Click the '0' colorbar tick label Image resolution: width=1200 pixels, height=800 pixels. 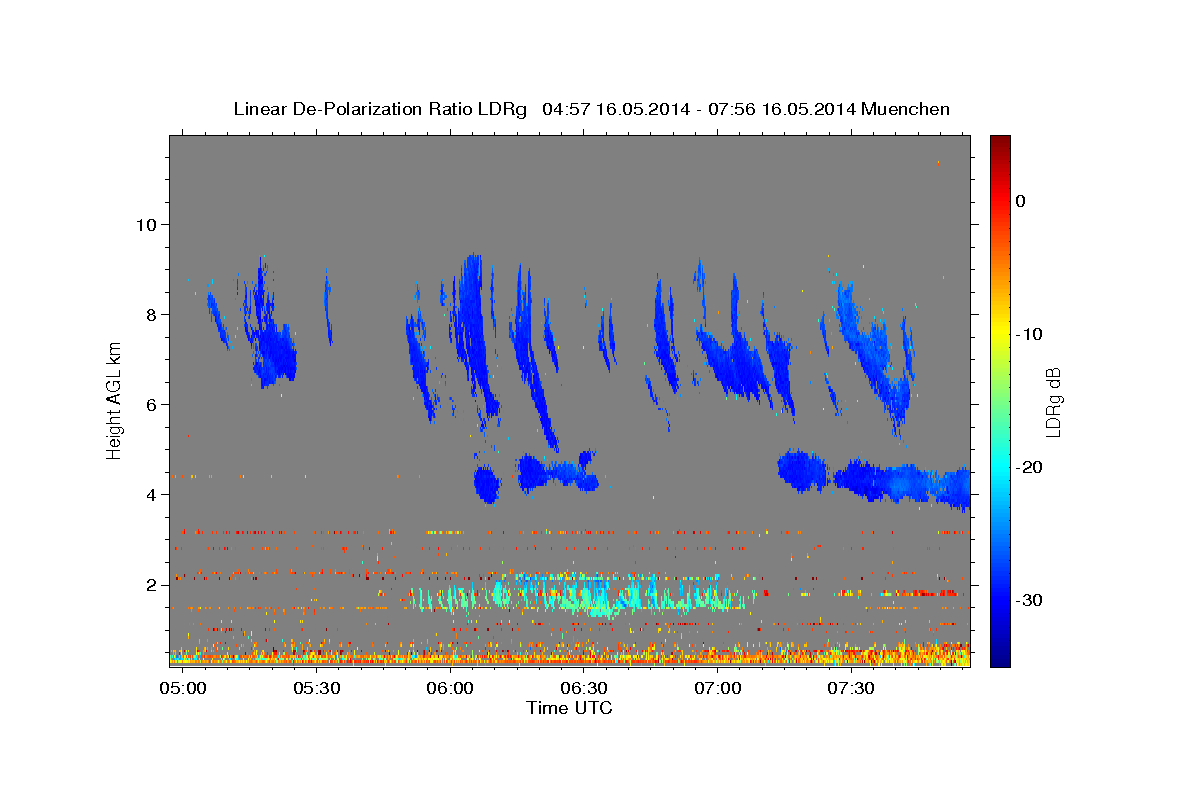(1020, 201)
